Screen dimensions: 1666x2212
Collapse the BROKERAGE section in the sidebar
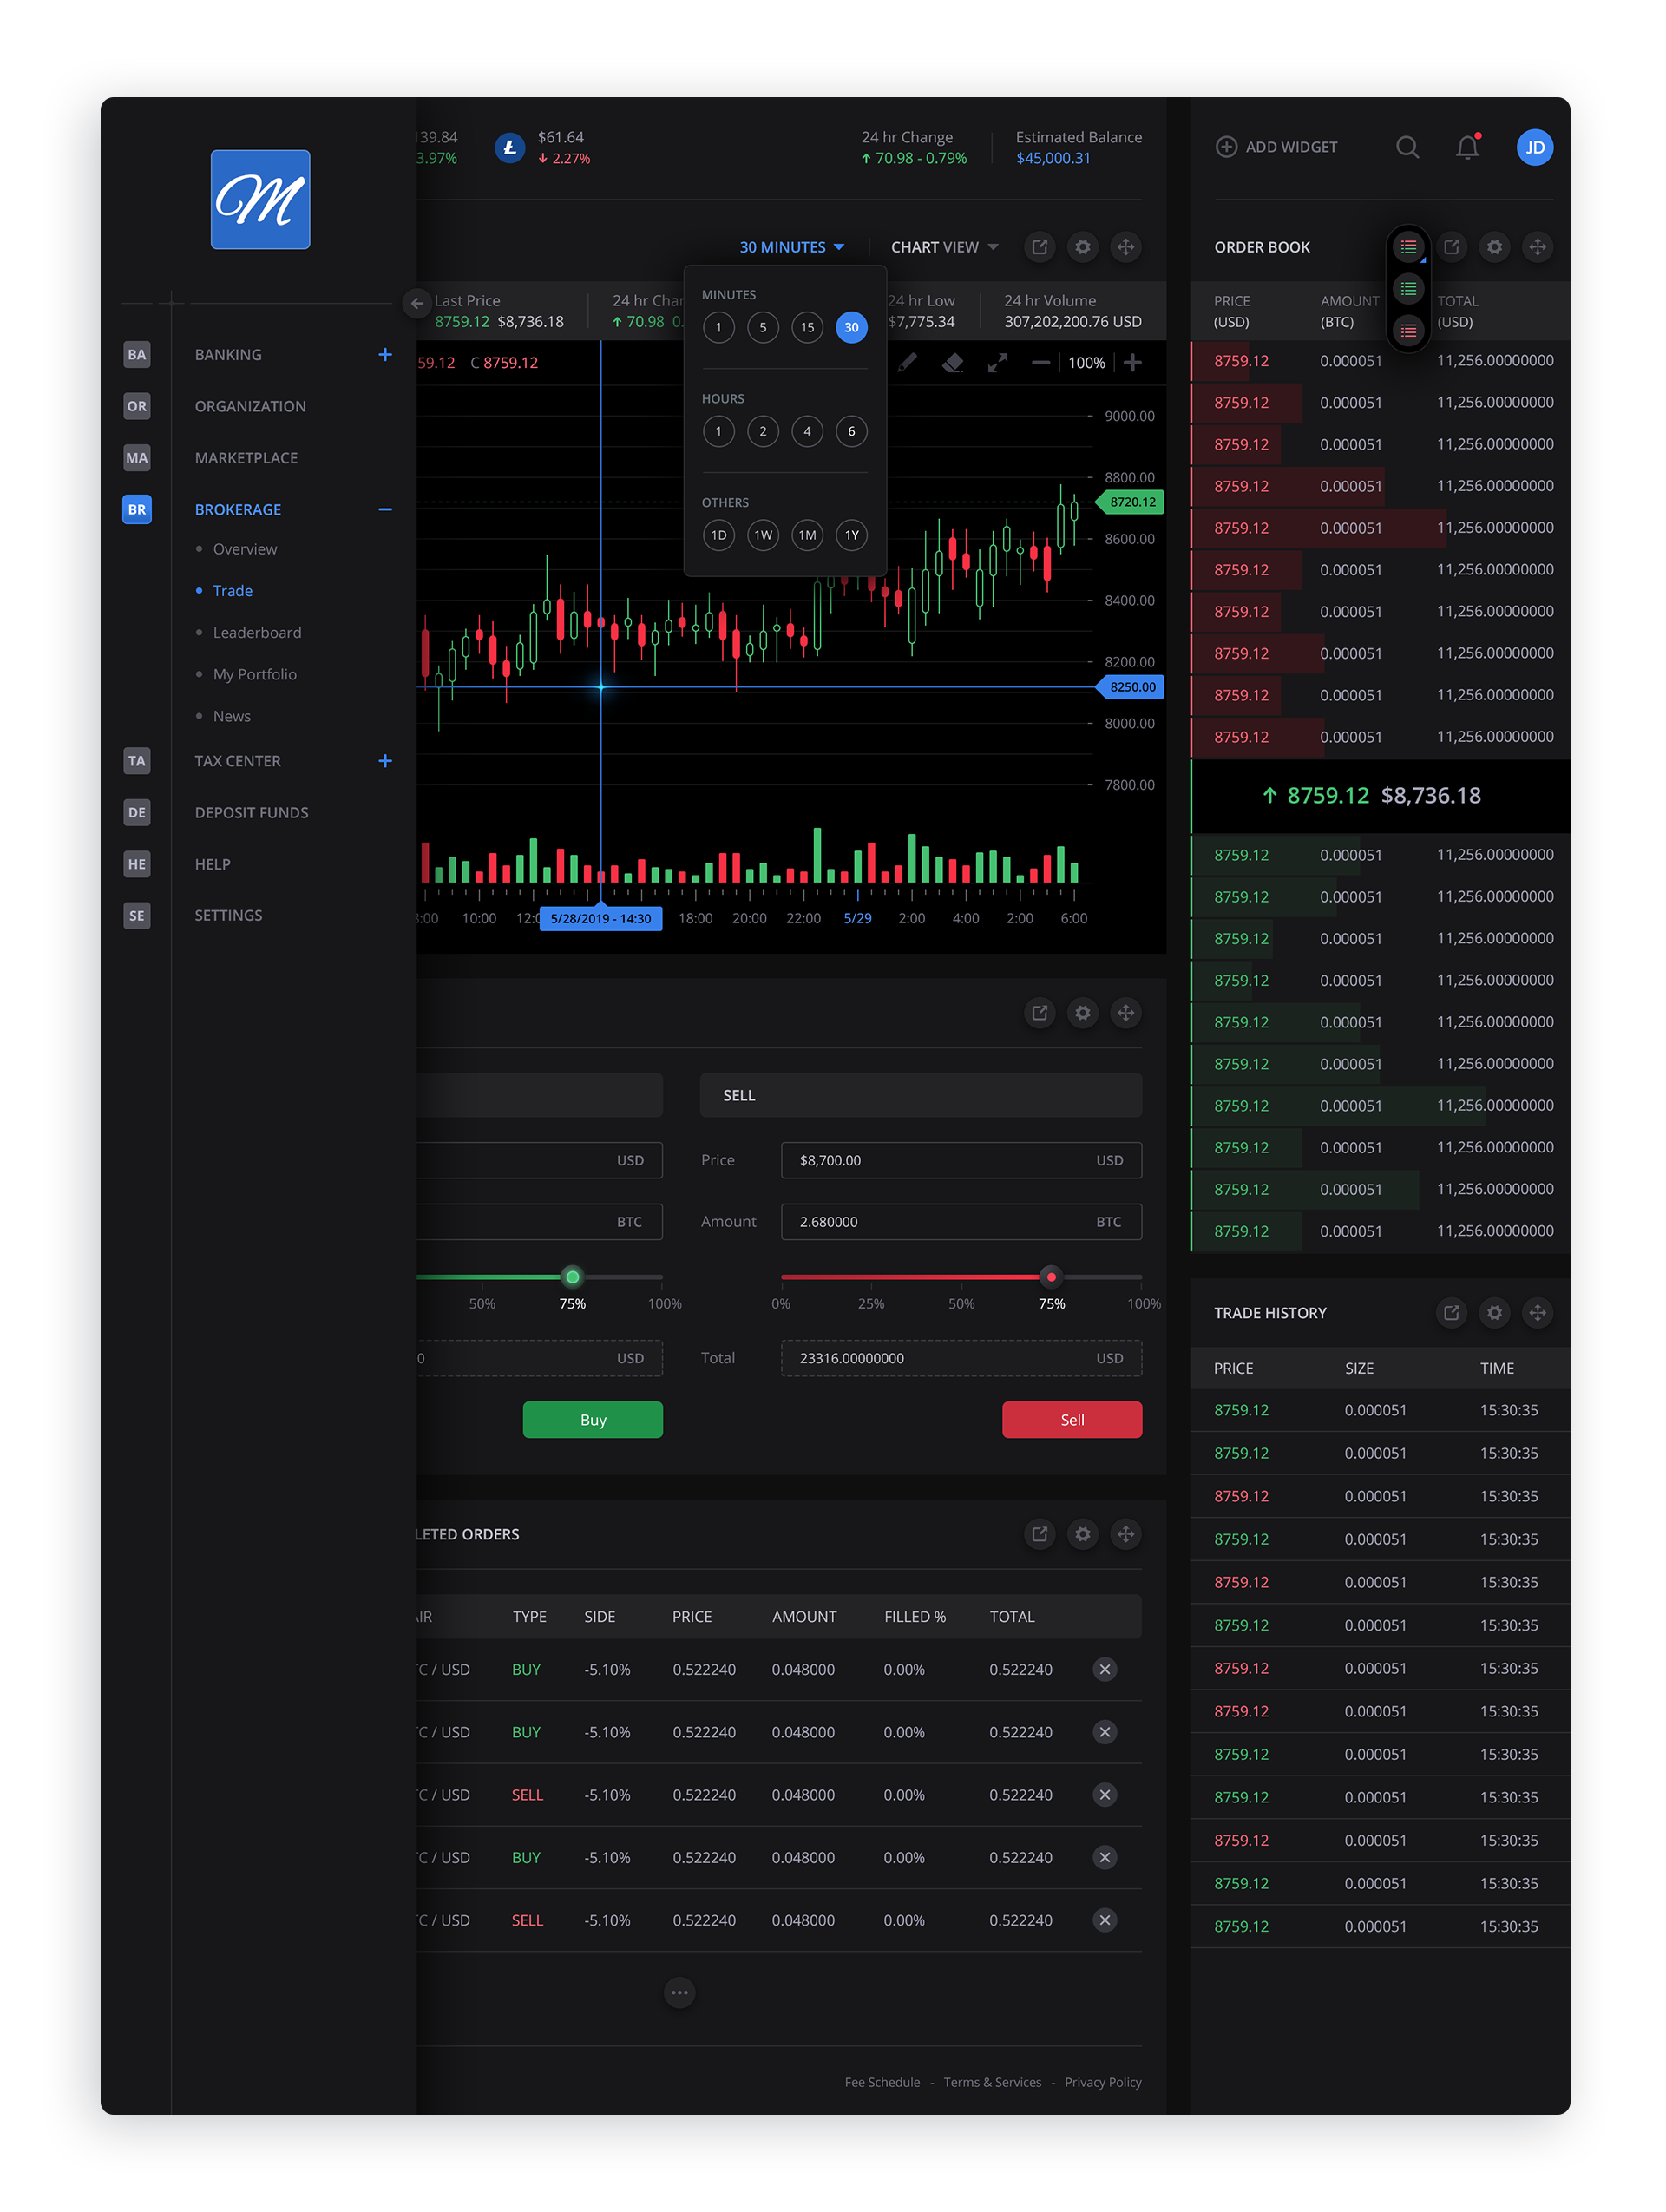pos(385,510)
